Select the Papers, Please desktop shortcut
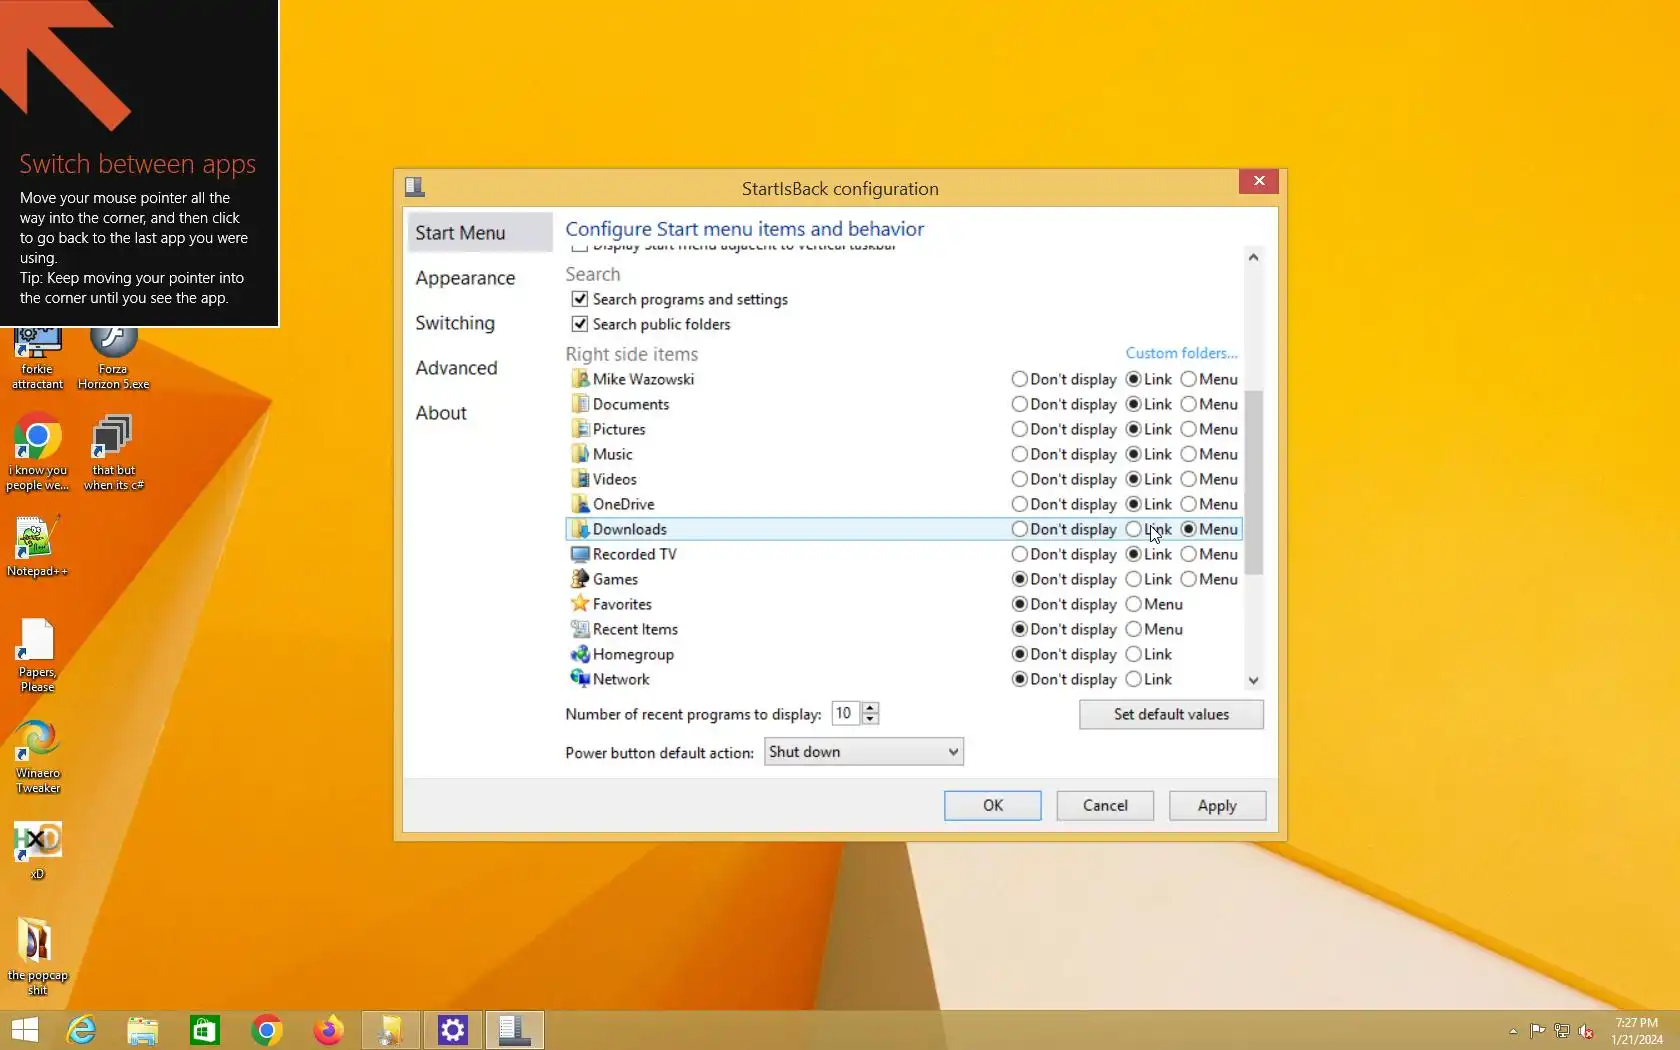 (37, 656)
